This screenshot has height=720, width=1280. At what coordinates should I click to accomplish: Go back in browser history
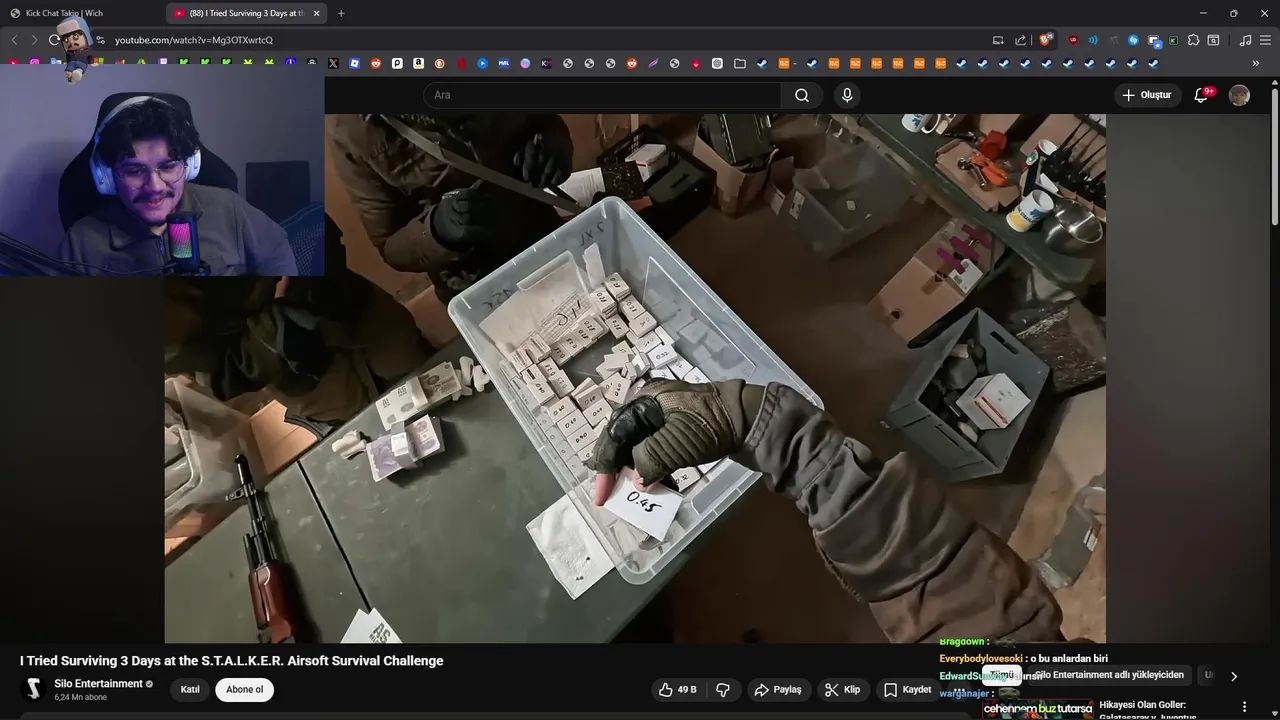click(x=14, y=40)
